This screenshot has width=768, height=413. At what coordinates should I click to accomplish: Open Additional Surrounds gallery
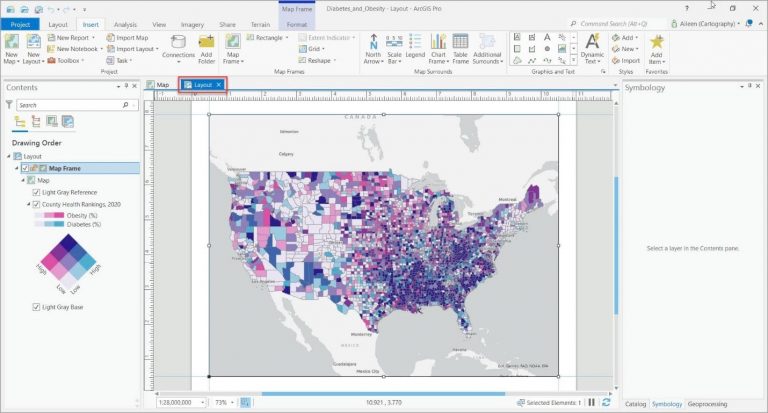[487, 48]
